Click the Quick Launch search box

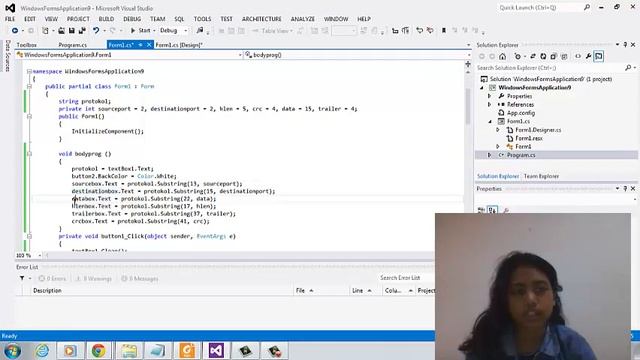tap(544, 7)
